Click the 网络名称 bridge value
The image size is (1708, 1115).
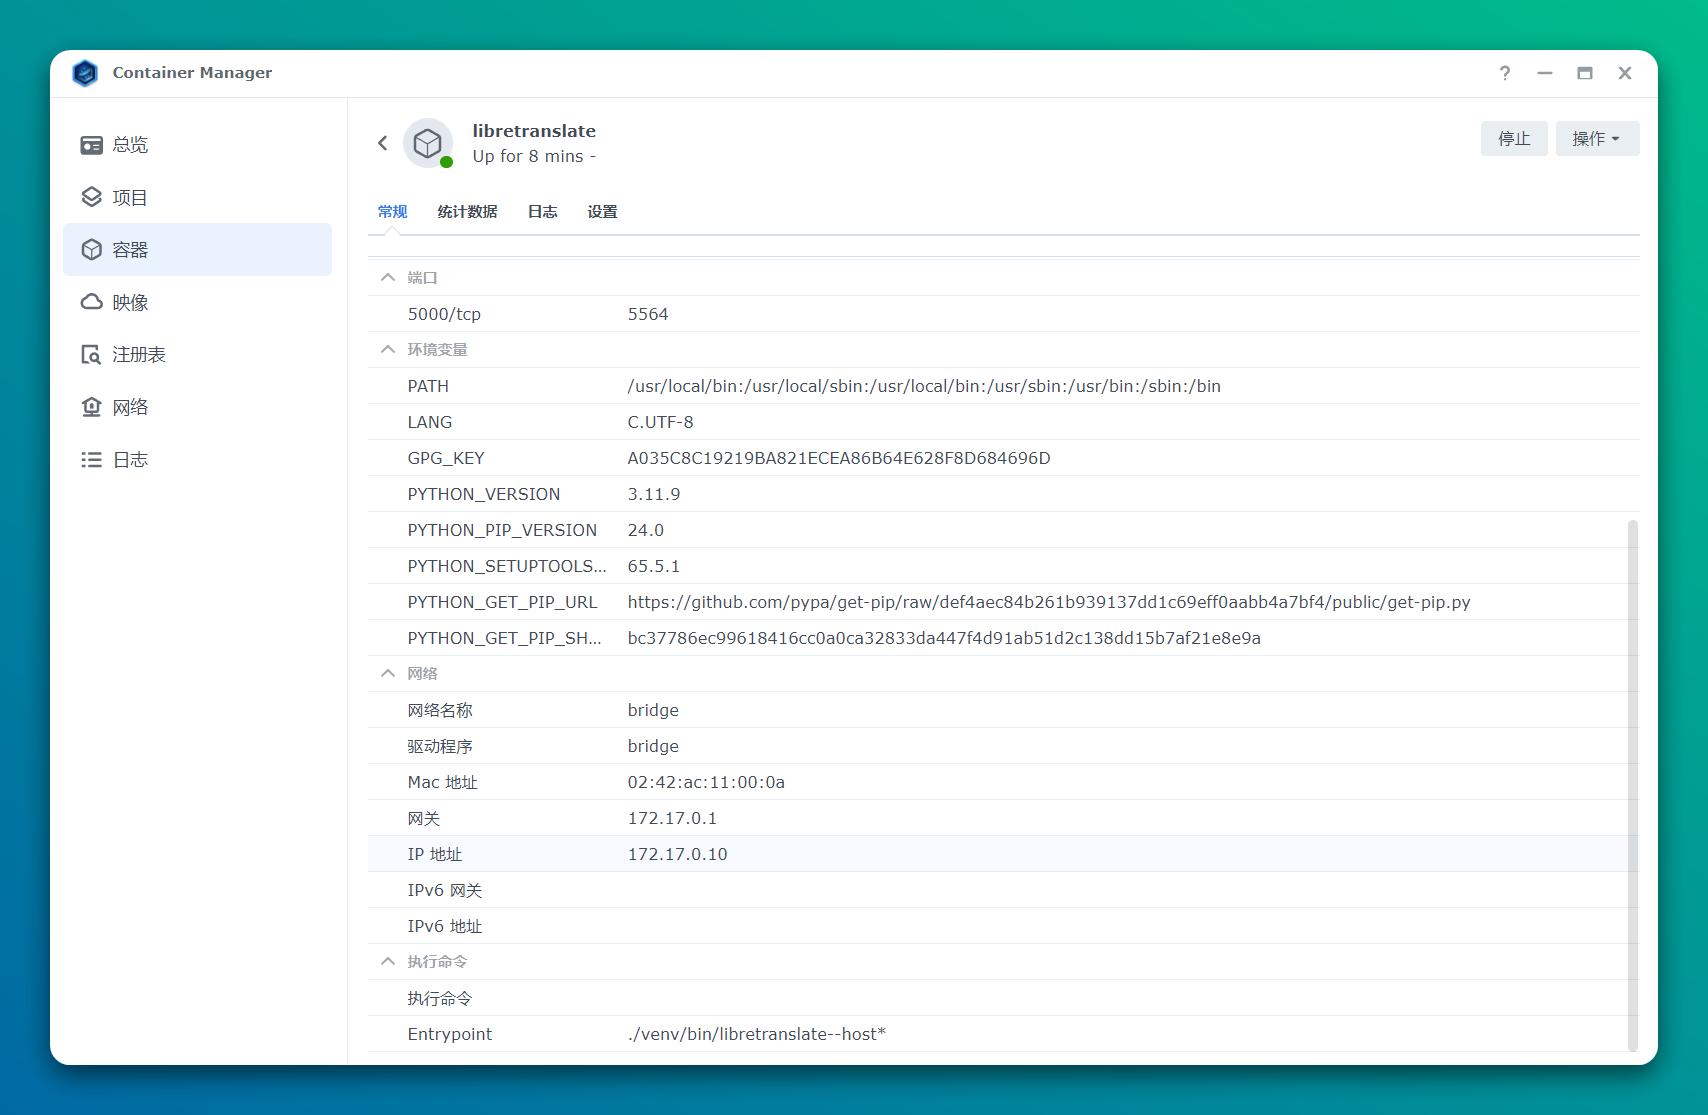click(653, 710)
